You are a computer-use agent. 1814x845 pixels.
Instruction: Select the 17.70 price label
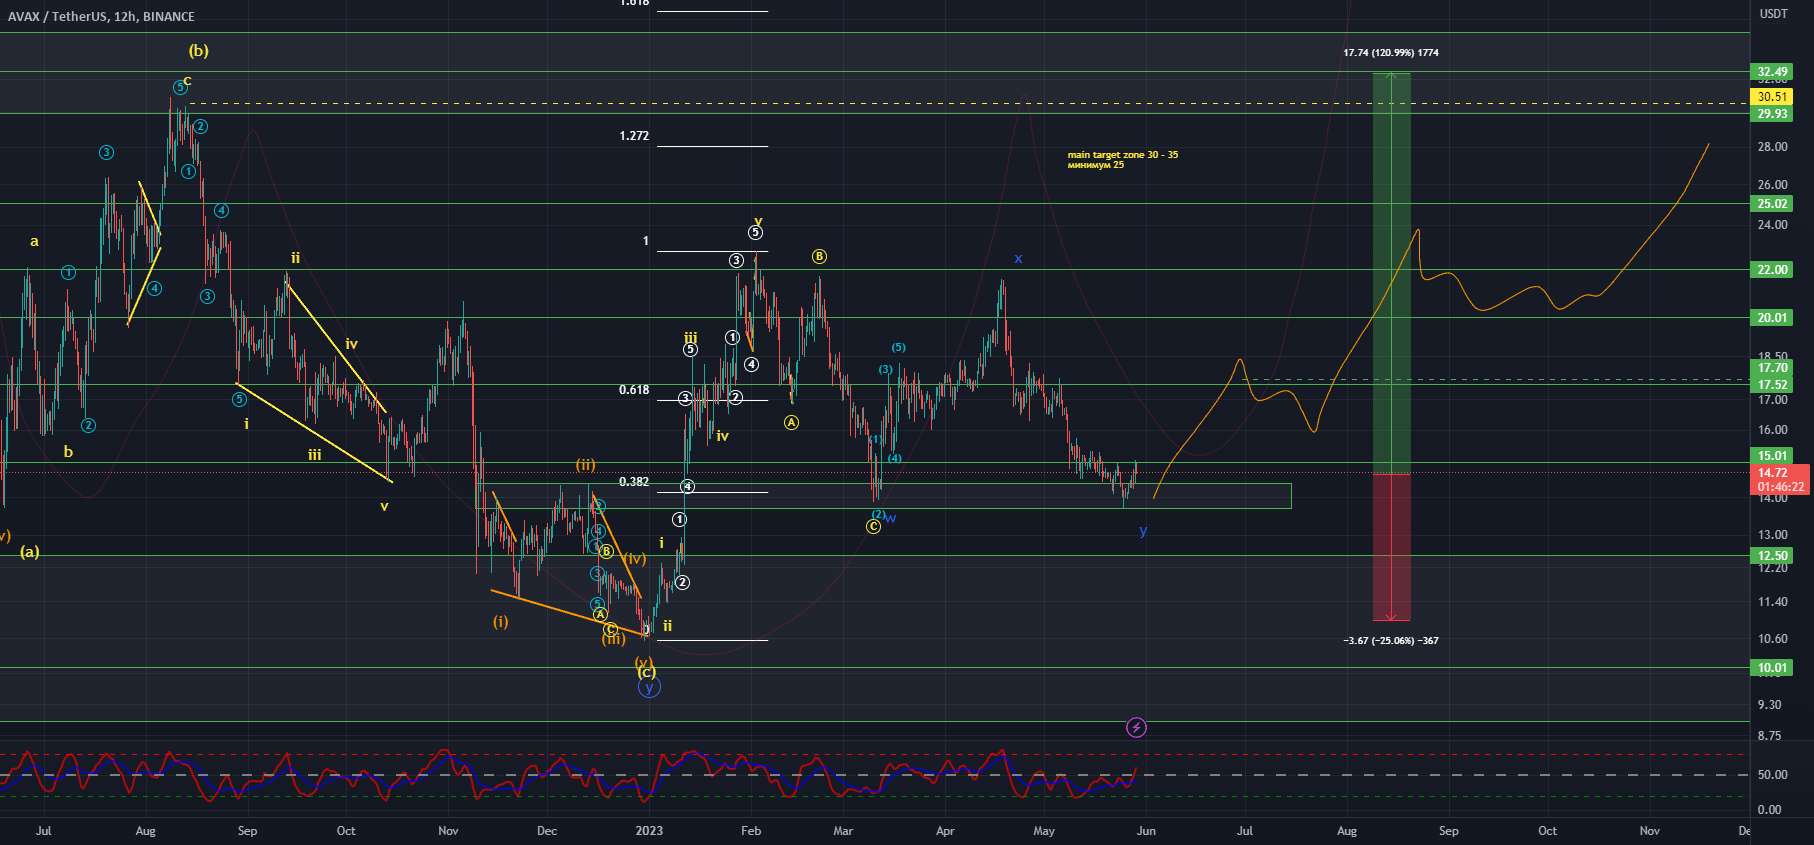1772,368
